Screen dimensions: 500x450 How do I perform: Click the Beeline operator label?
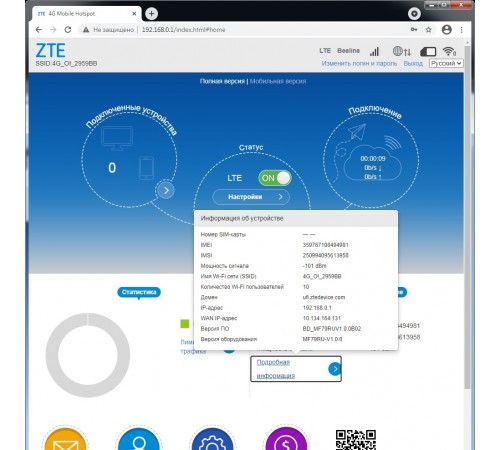tap(348, 51)
